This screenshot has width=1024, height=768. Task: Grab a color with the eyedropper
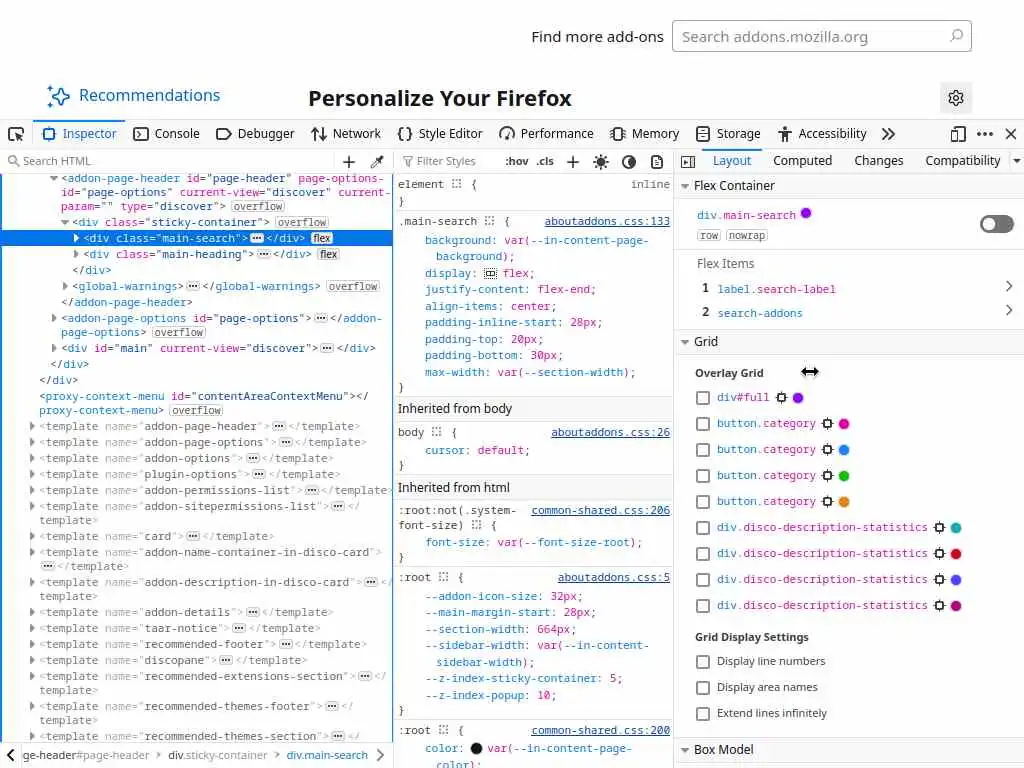[377, 161]
